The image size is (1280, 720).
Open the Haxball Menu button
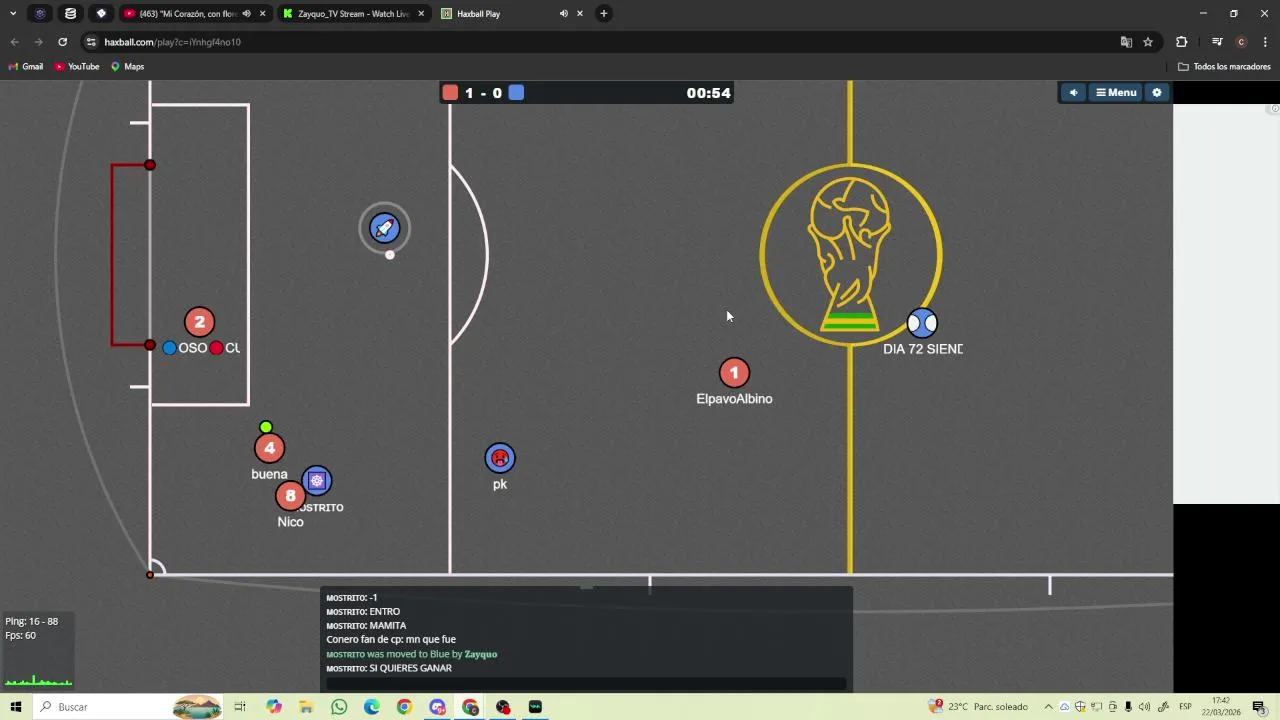pos(1116,92)
